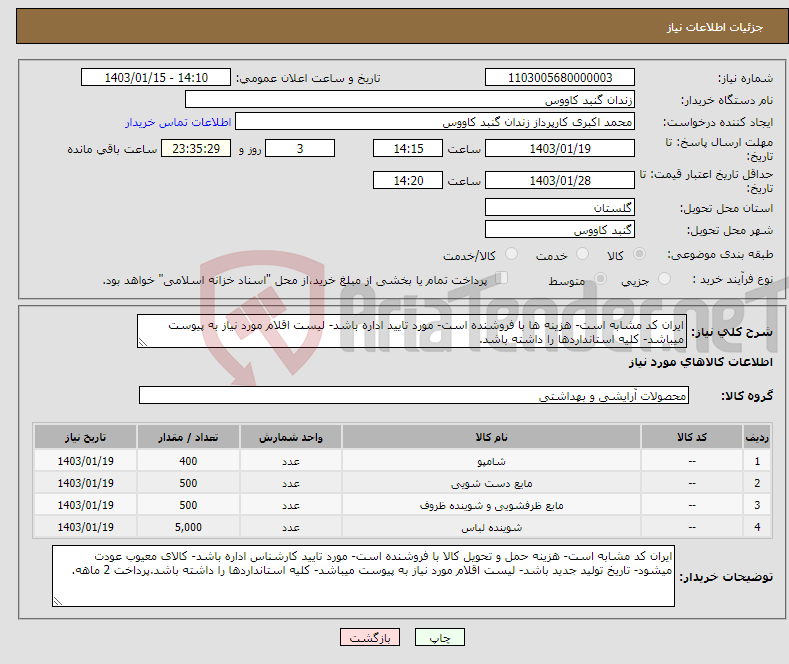Image resolution: width=789 pixels, height=664 pixels.
Task: Select the جزیی purchase type radio
Action: tap(664, 278)
